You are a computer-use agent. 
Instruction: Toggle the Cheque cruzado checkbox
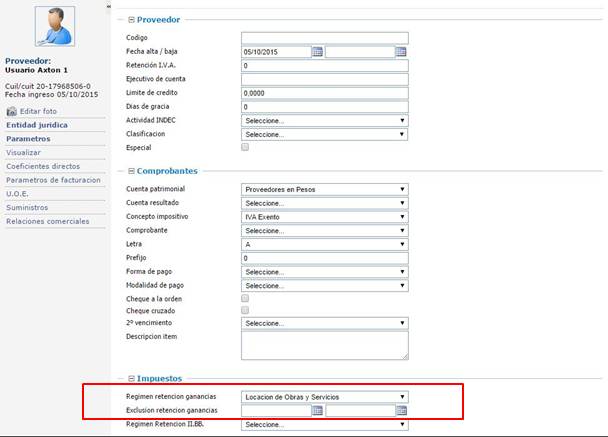pyautogui.click(x=246, y=311)
